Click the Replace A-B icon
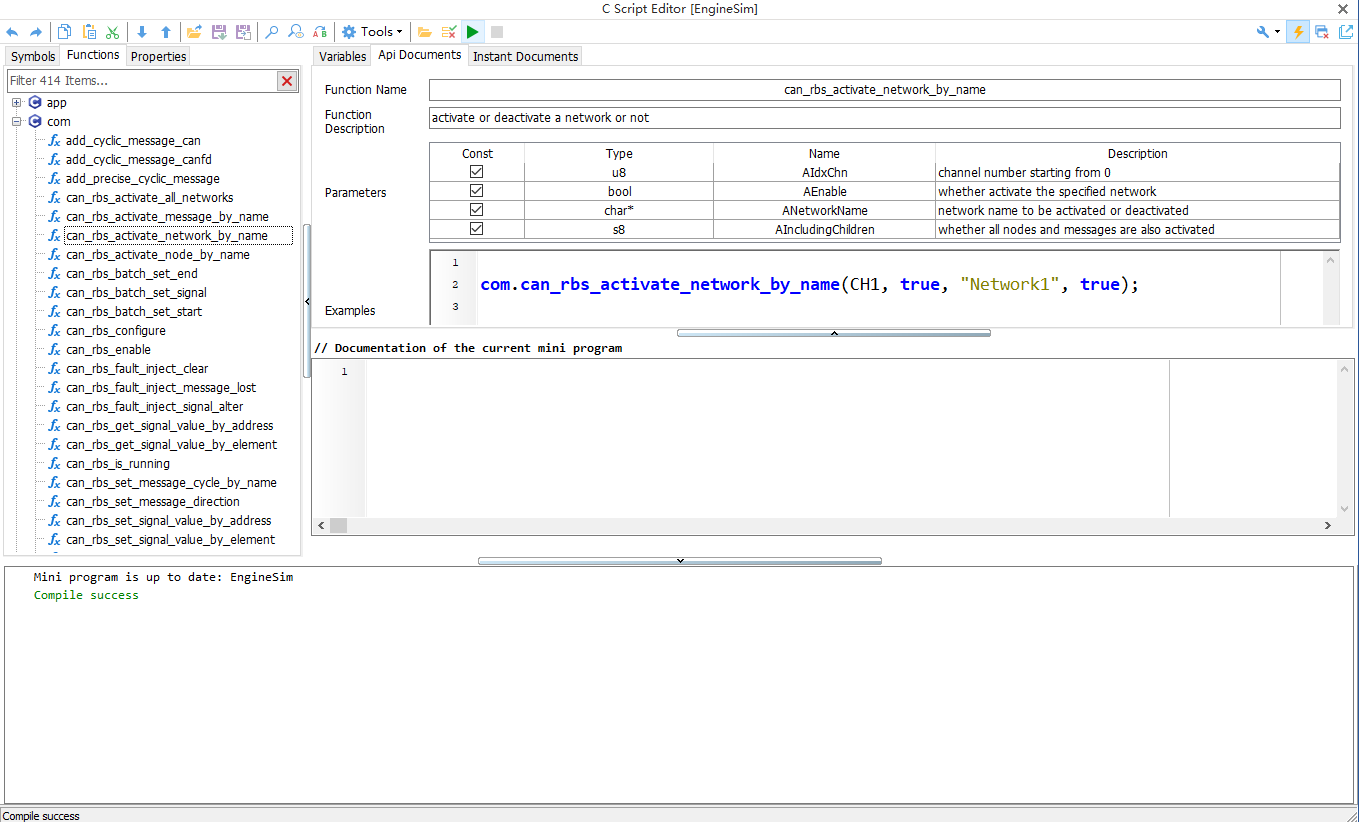The image size is (1359, 822). coord(320,32)
